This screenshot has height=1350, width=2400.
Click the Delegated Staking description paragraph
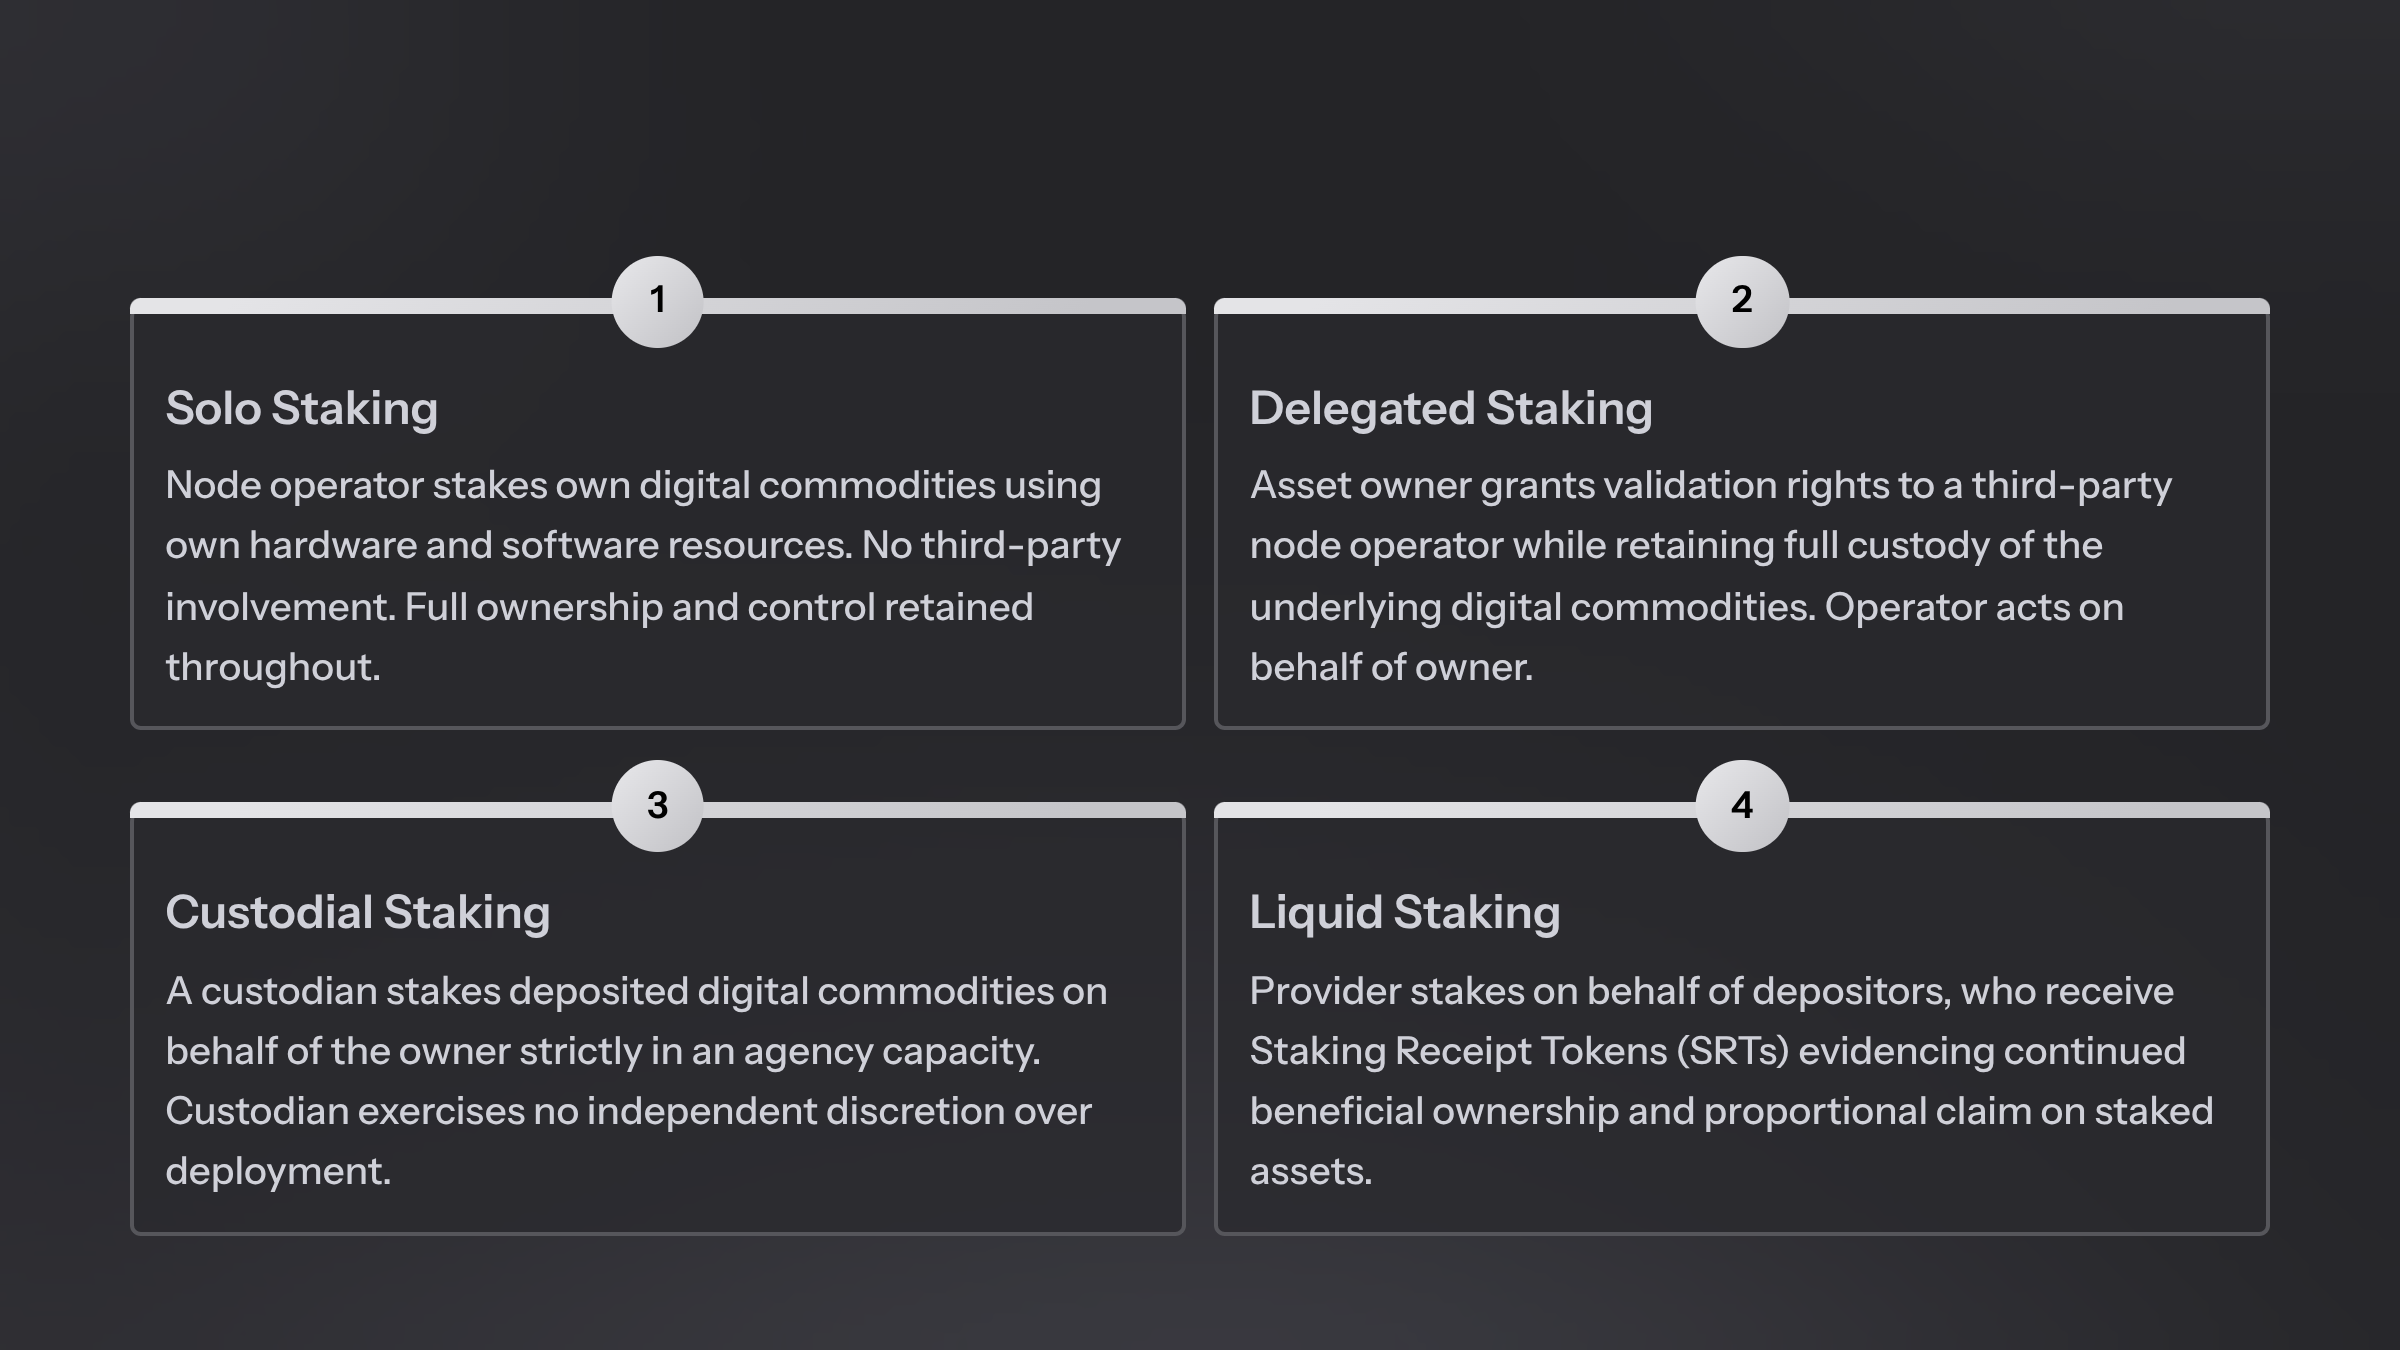(x=1710, y=576)
